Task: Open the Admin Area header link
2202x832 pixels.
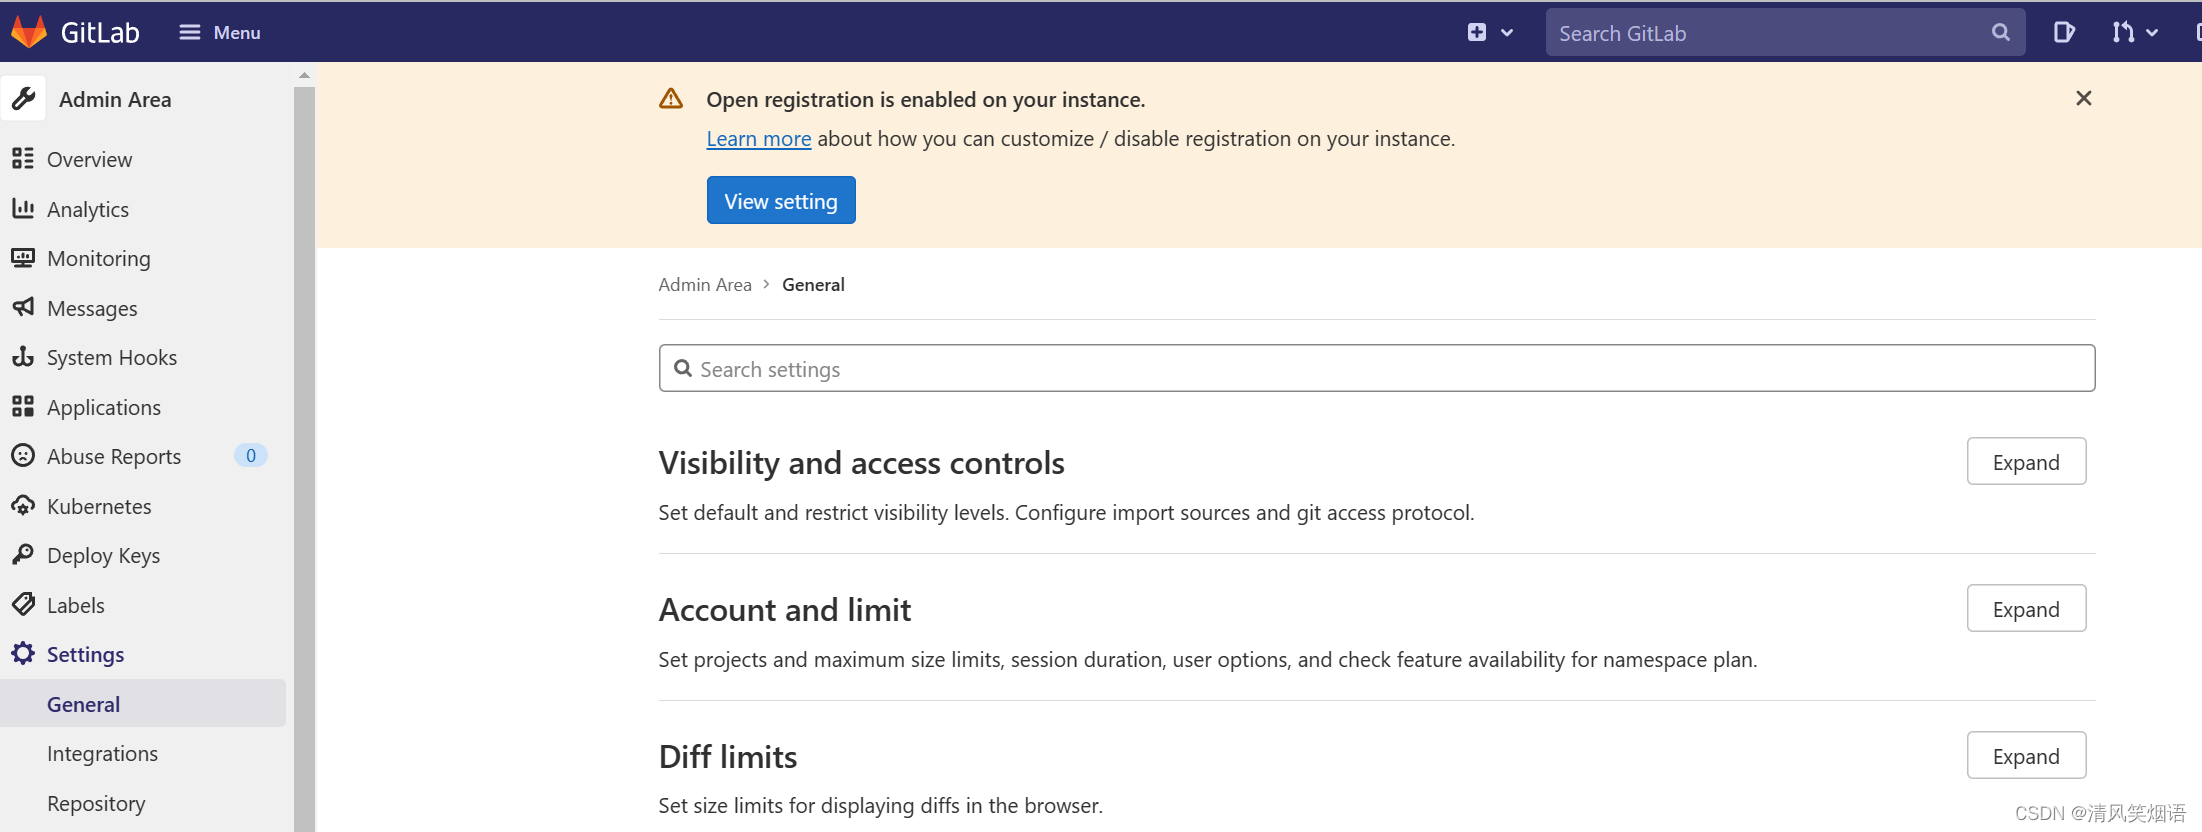Action: [x=115, y=99]
